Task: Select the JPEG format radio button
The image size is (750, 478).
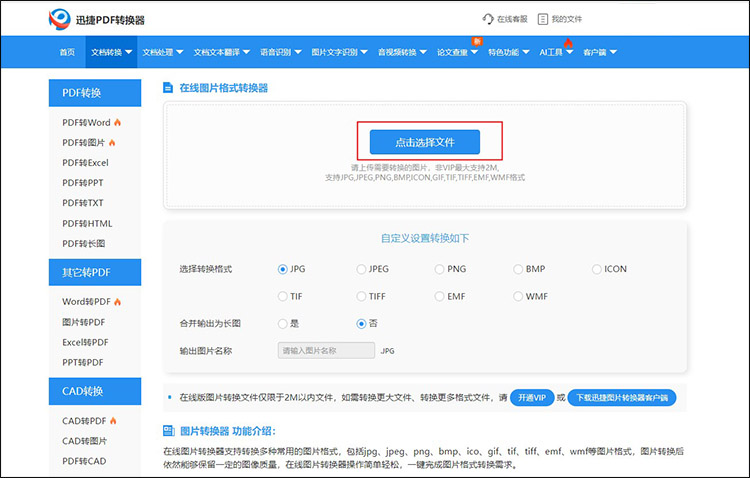Action: pyautogui.click(x=361, y=269)
